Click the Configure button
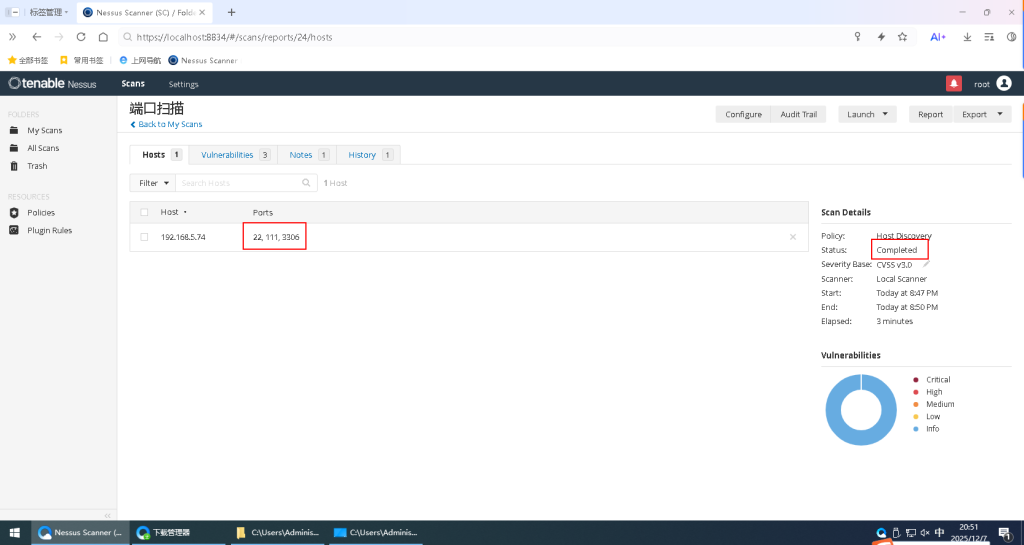Screen dimensions: 1024x545 pos(743,114)
